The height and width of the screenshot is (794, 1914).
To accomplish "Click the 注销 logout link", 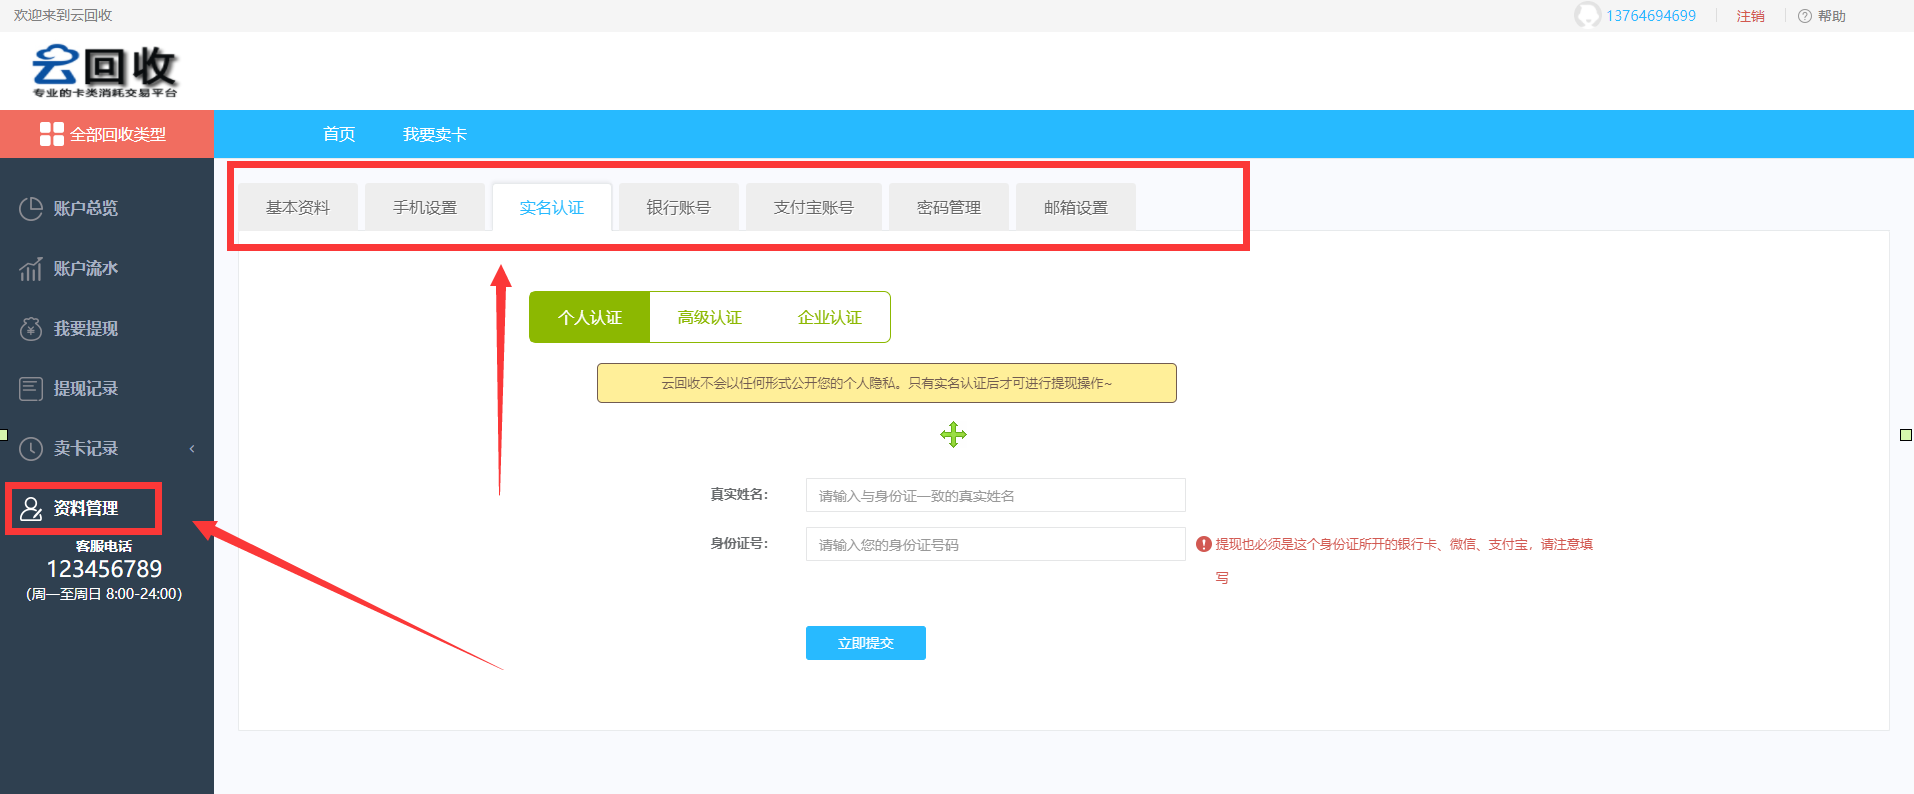I will tap(1750, 16).
